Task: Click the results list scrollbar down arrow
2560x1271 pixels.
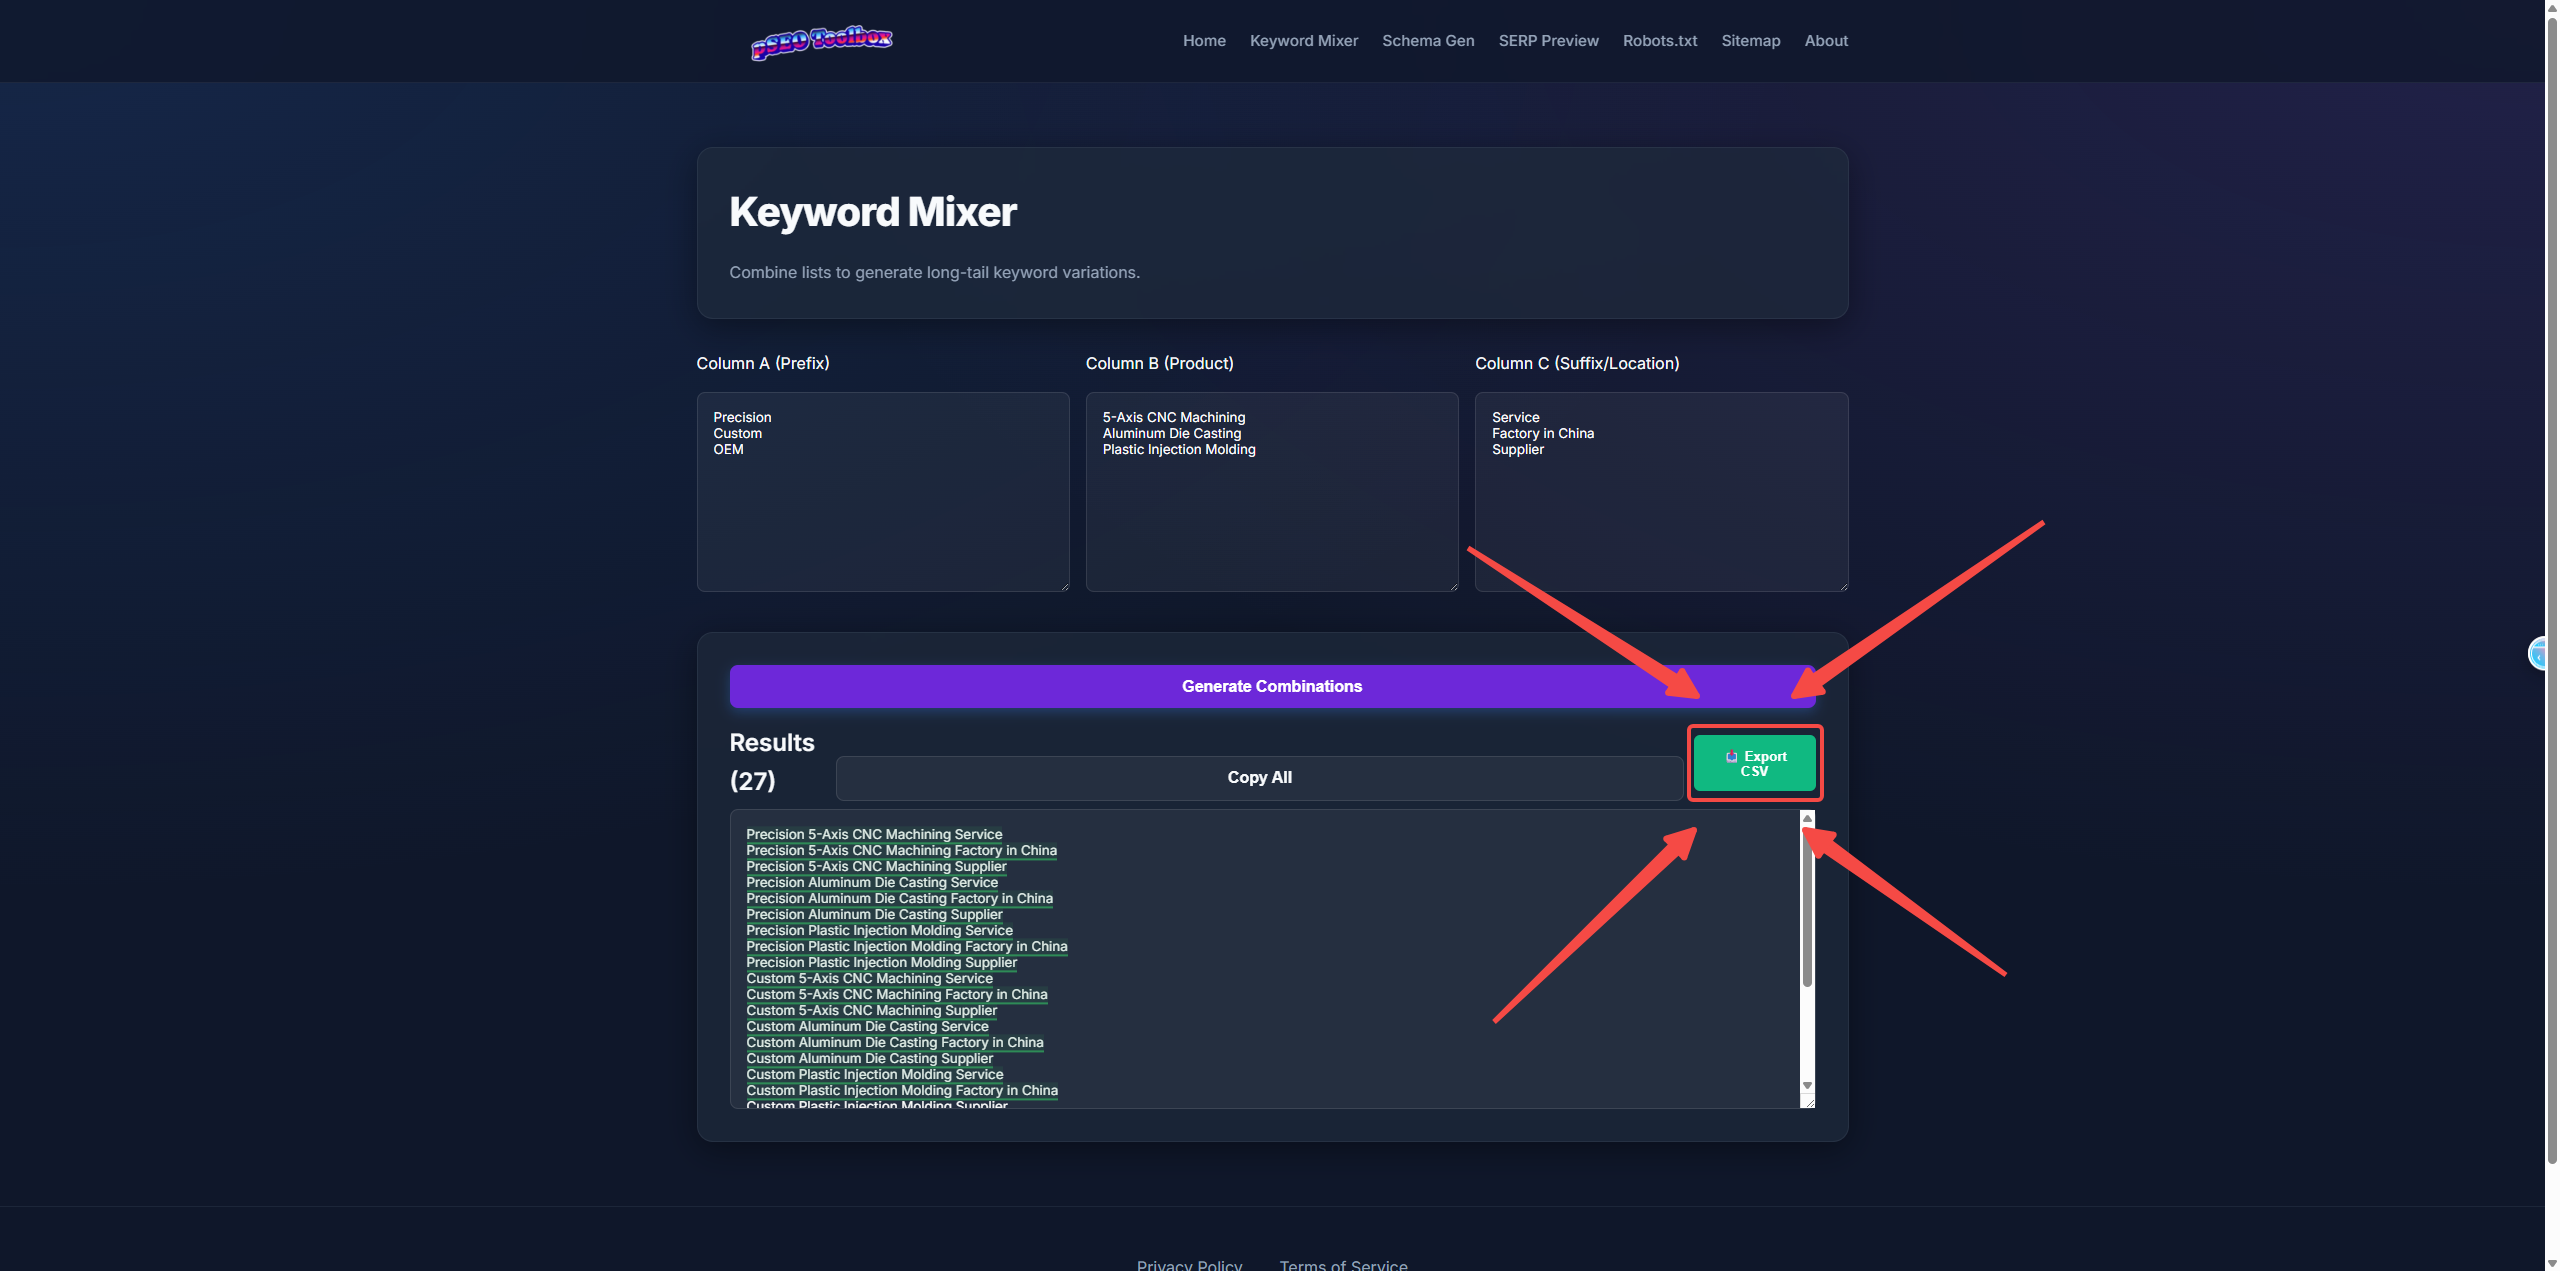Action: (x=1806, y=1084)
